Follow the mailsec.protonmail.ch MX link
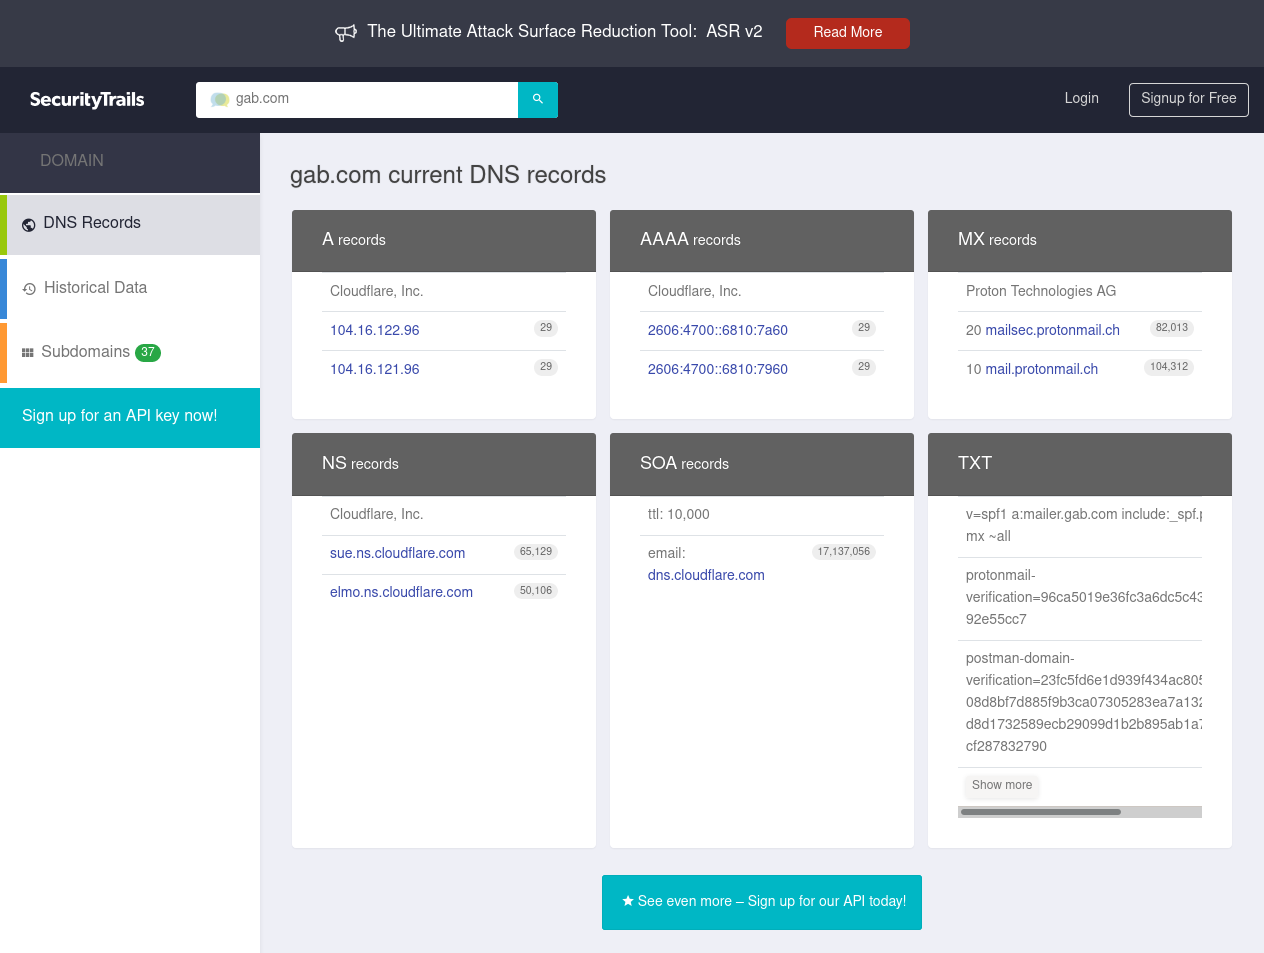The image size is (1264, 953). coord(1052,330)
